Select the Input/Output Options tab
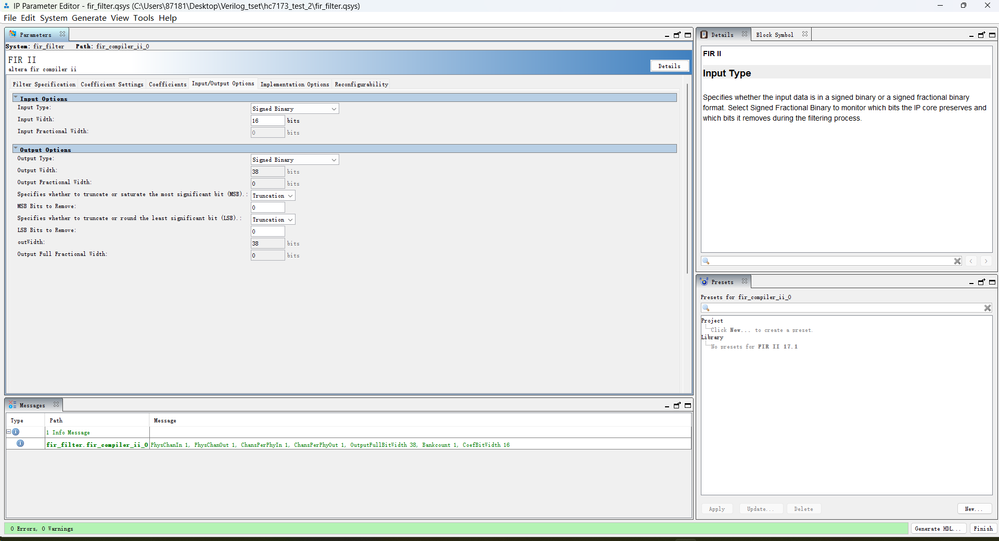 (x=223, y=83)
